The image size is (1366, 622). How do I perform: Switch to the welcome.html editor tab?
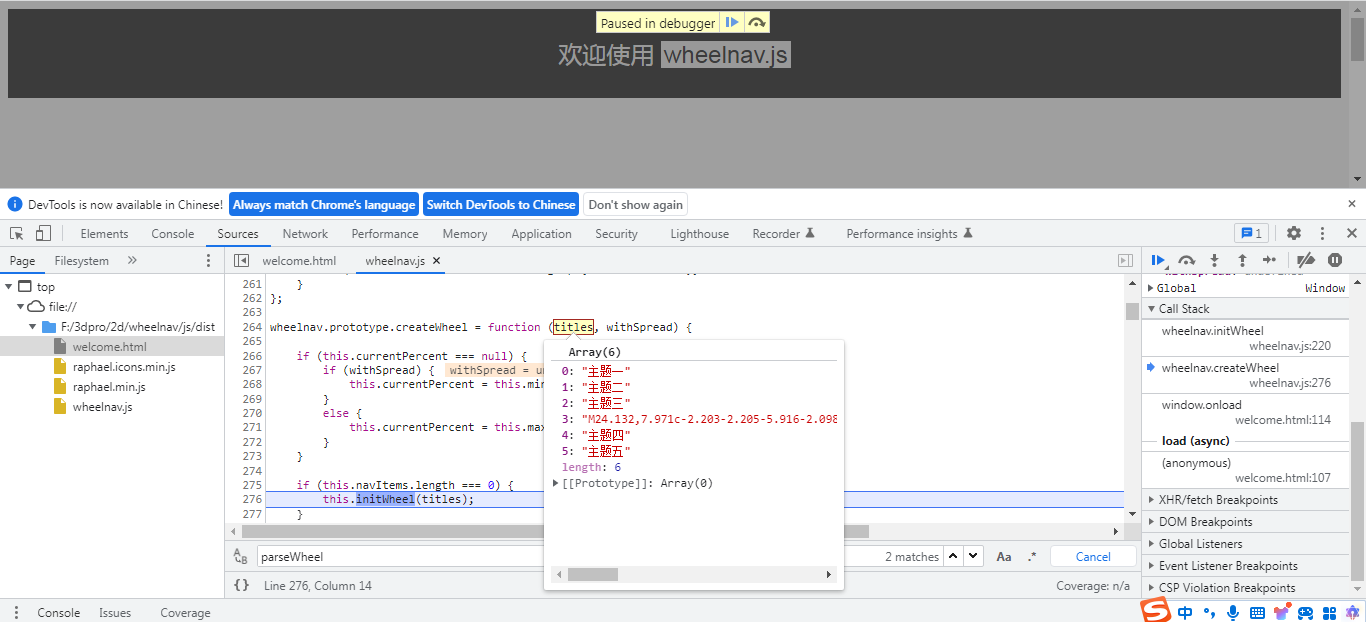pyautogui.click(x=299, y=261)
